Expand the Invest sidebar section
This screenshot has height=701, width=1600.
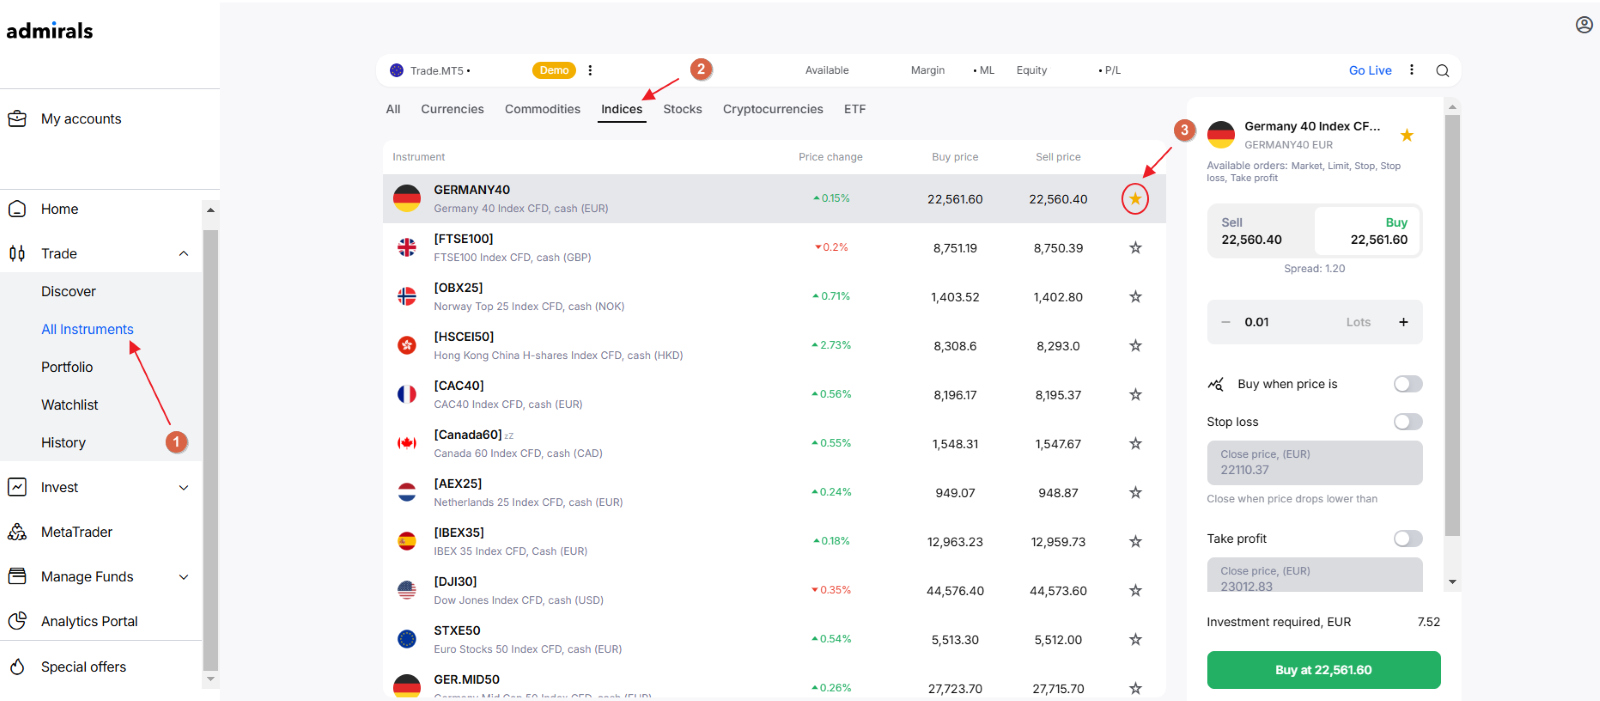pyautogui.click(x=184, y=488)
